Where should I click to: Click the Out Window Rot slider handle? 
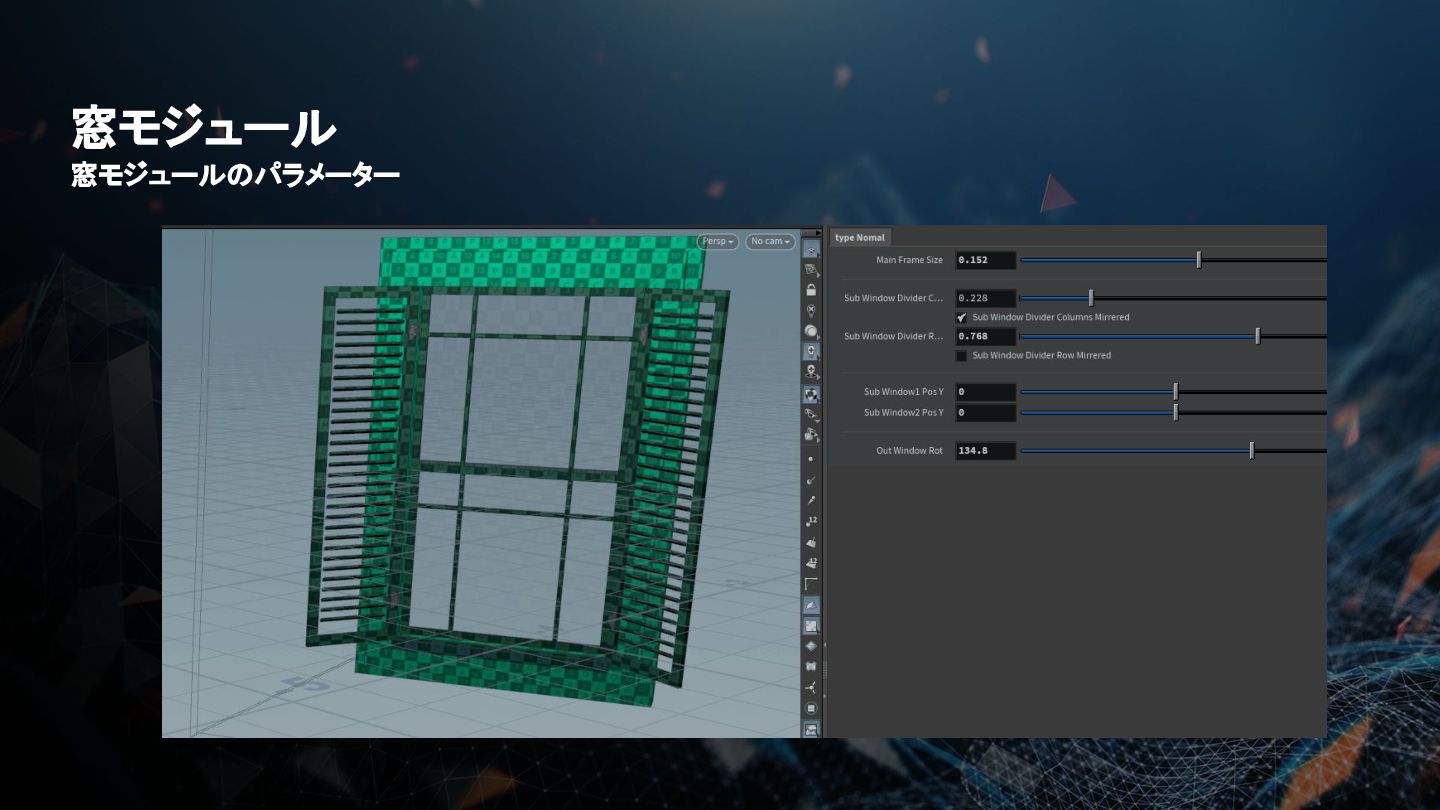[1252, 451]
